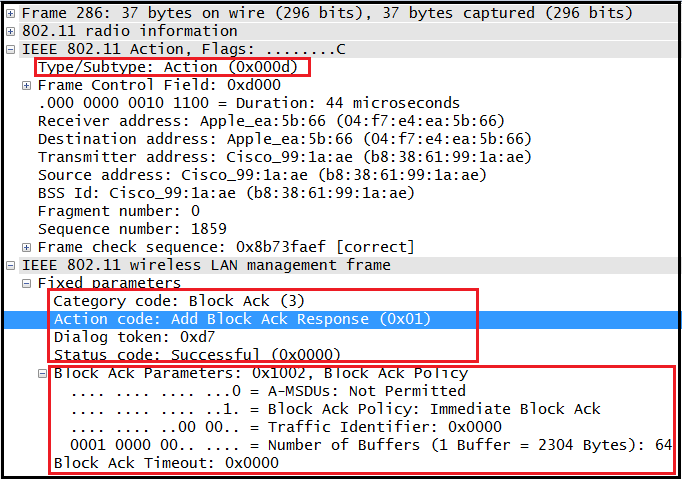Expand the 802.11 radio information node

(11, 31)
